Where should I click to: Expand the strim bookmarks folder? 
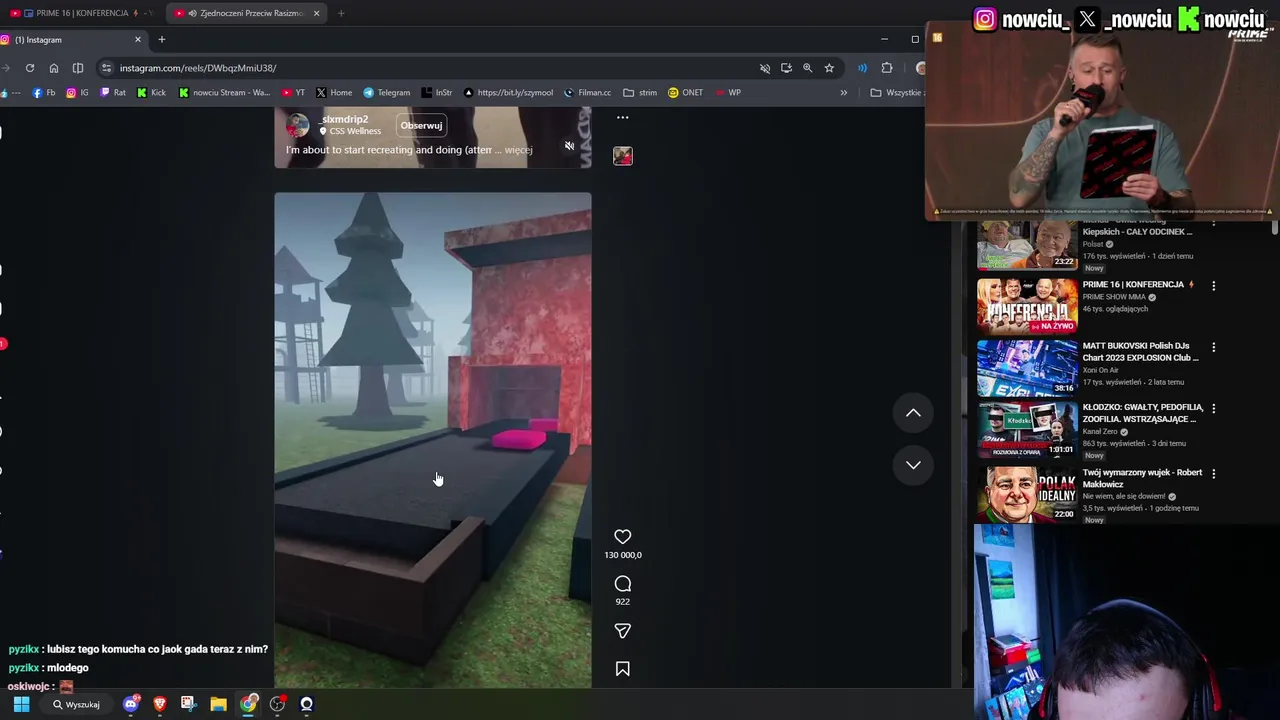(640, 93)
